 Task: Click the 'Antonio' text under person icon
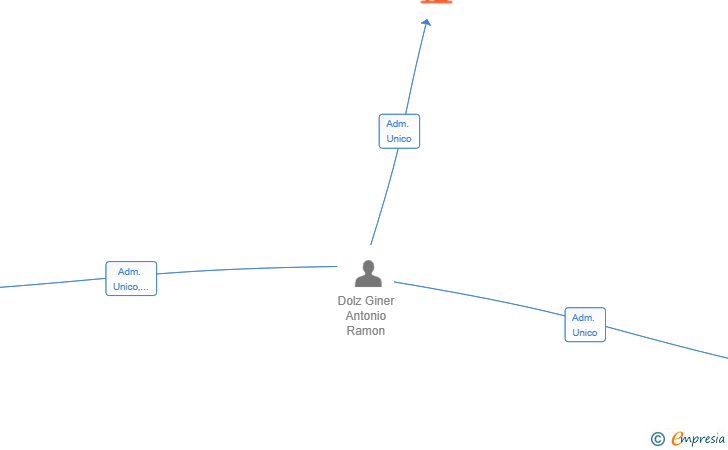(366, 316)
